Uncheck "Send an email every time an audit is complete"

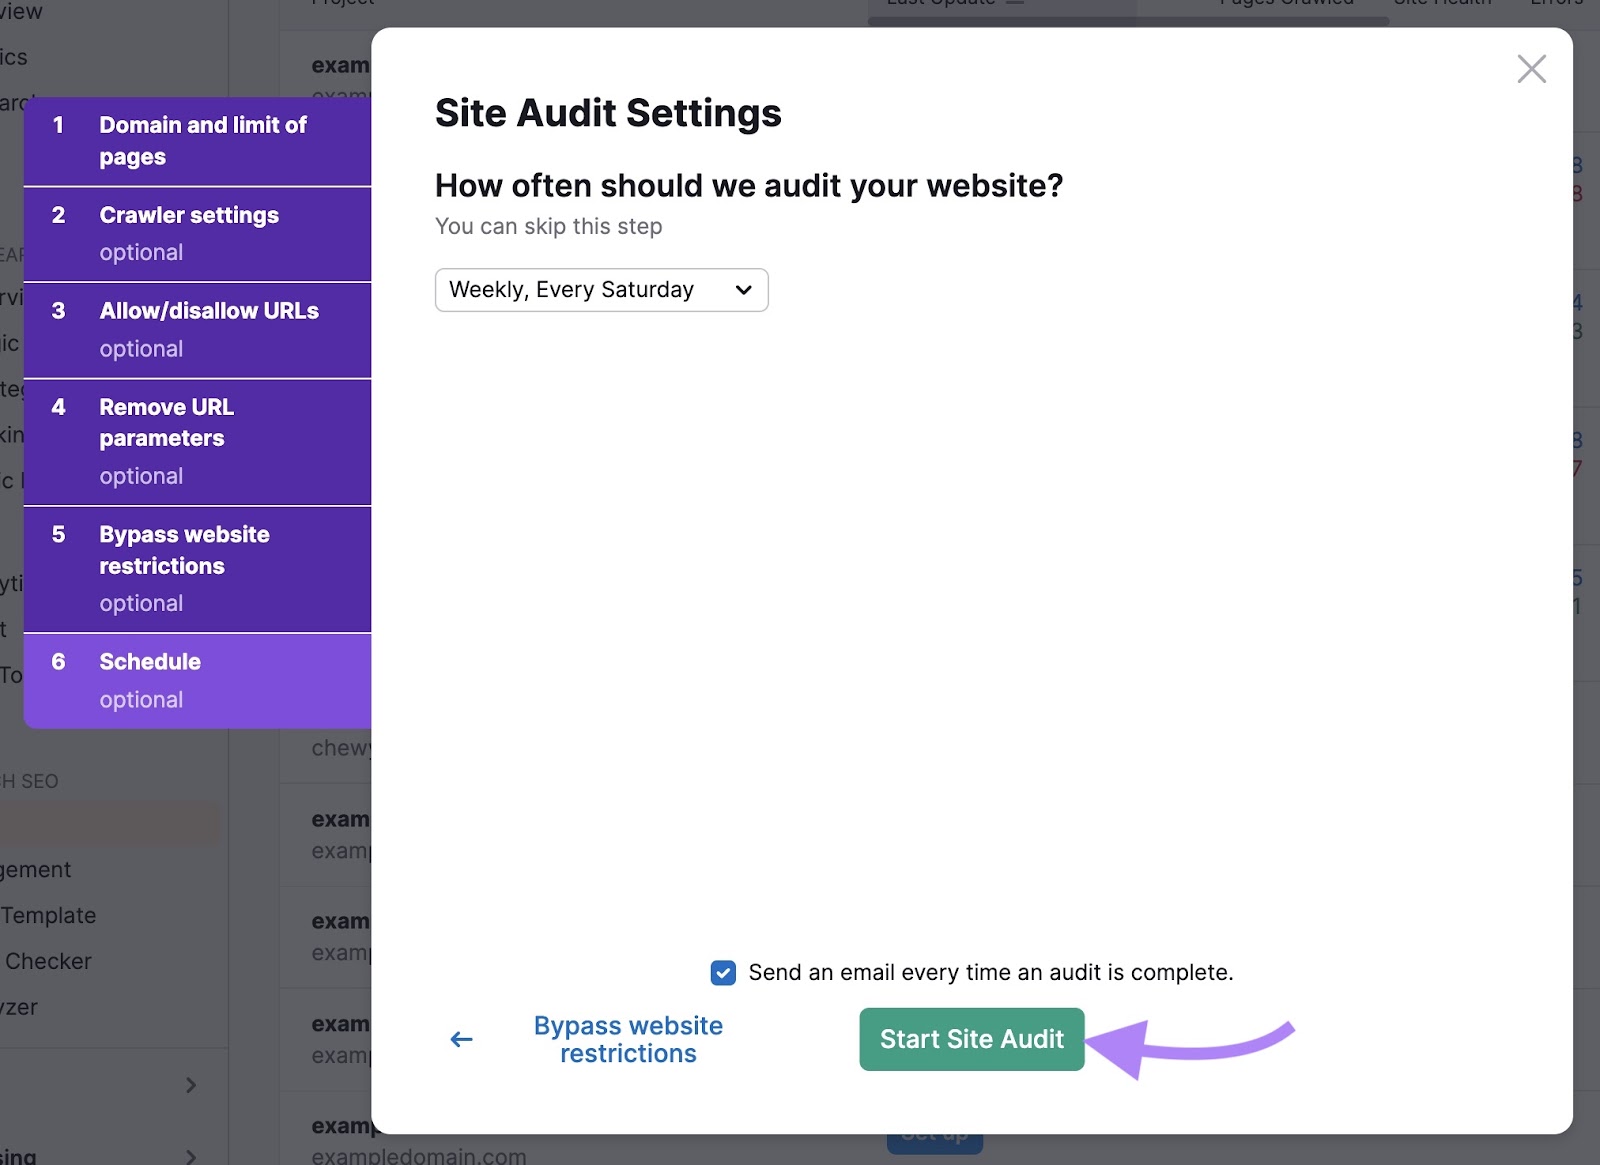[x=722, y=972]
